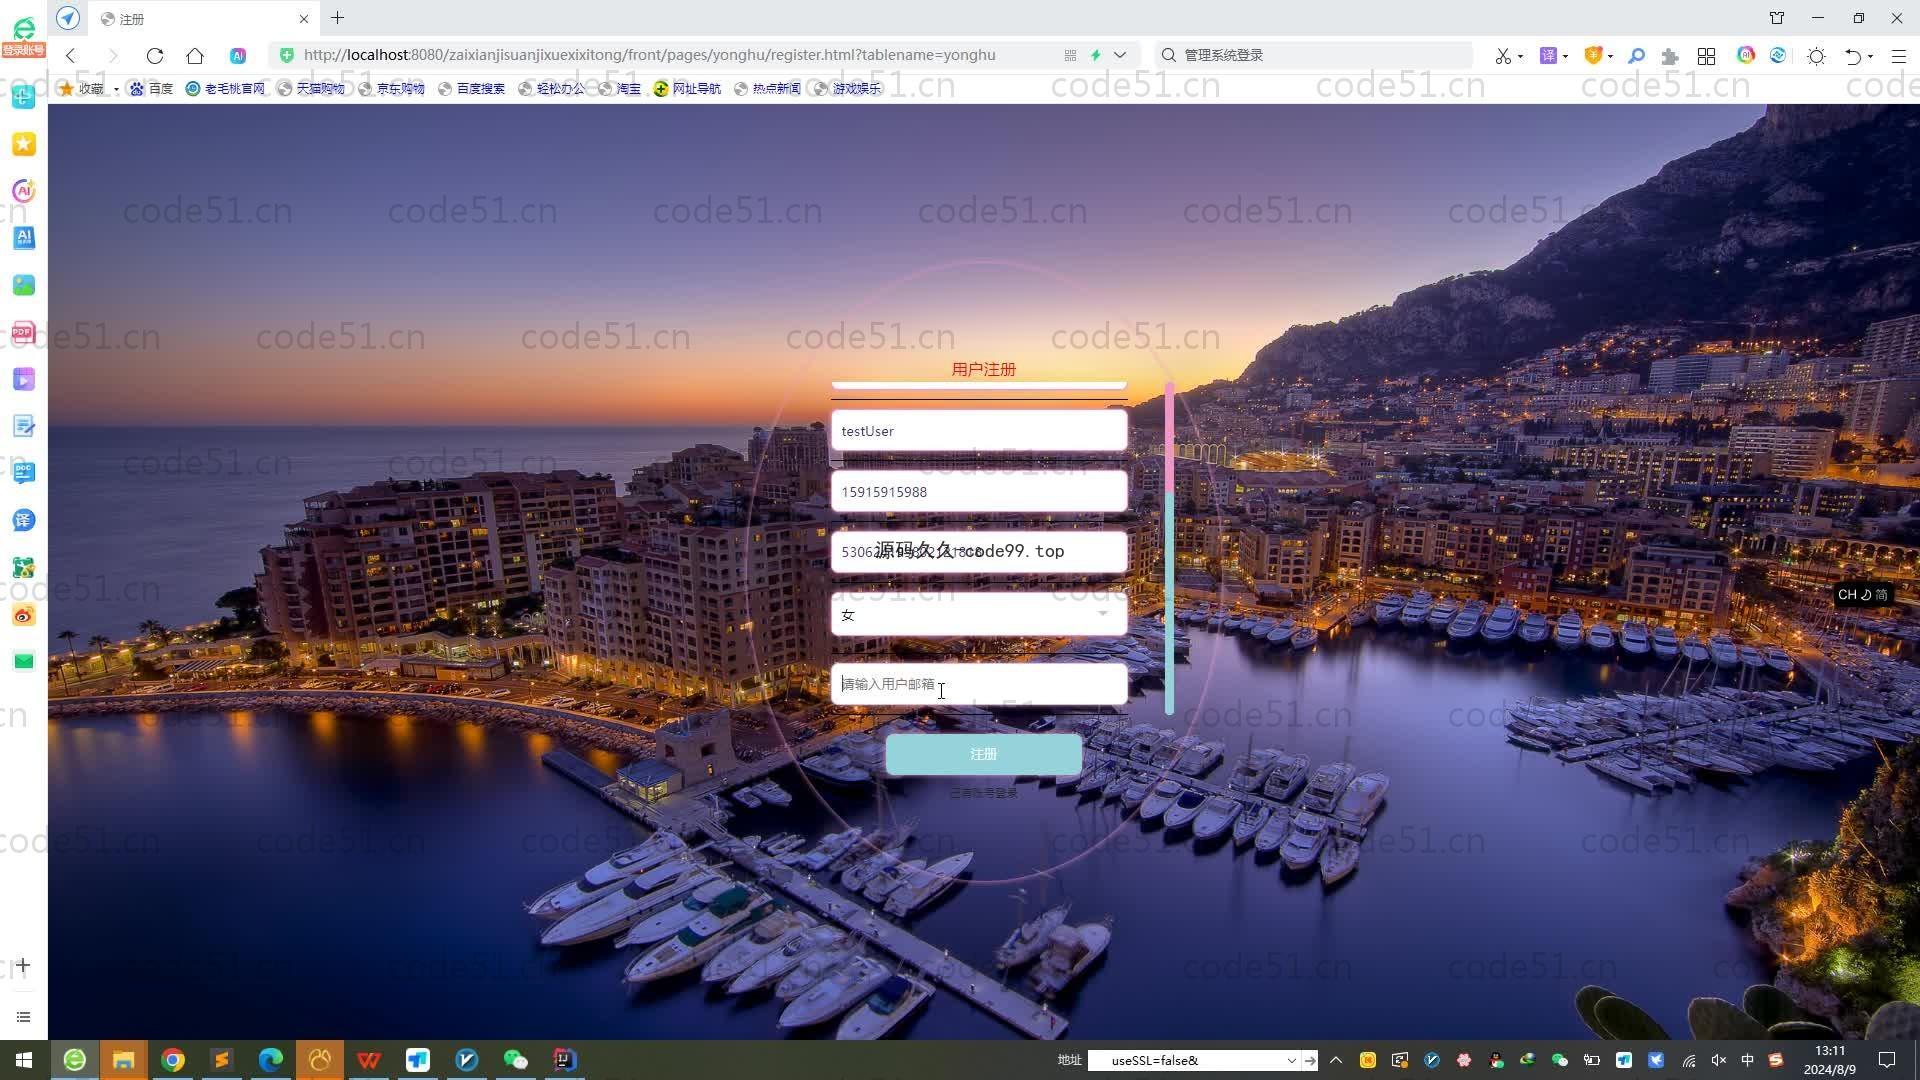Show hidden system tray icons chevron
Screen dimensions: 1920x1080
pyautogui.click(x=1335, y=1060)
